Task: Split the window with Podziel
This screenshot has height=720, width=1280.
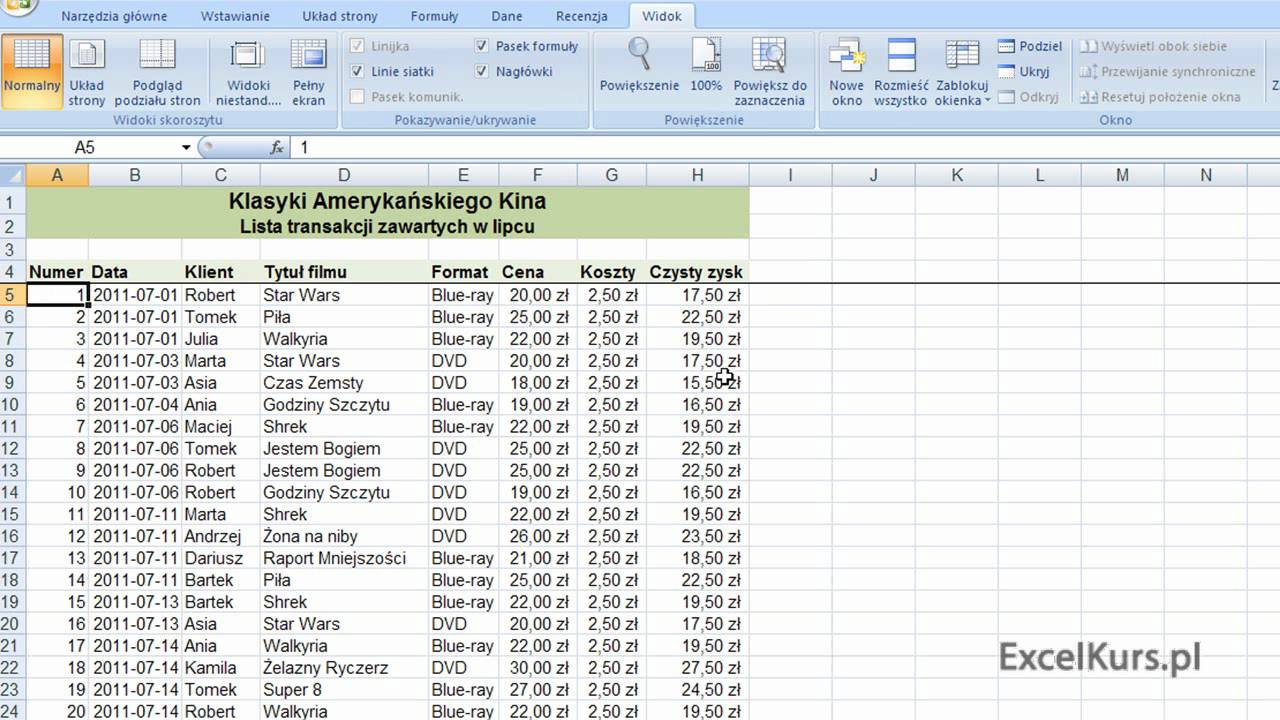Action: 1030,46
